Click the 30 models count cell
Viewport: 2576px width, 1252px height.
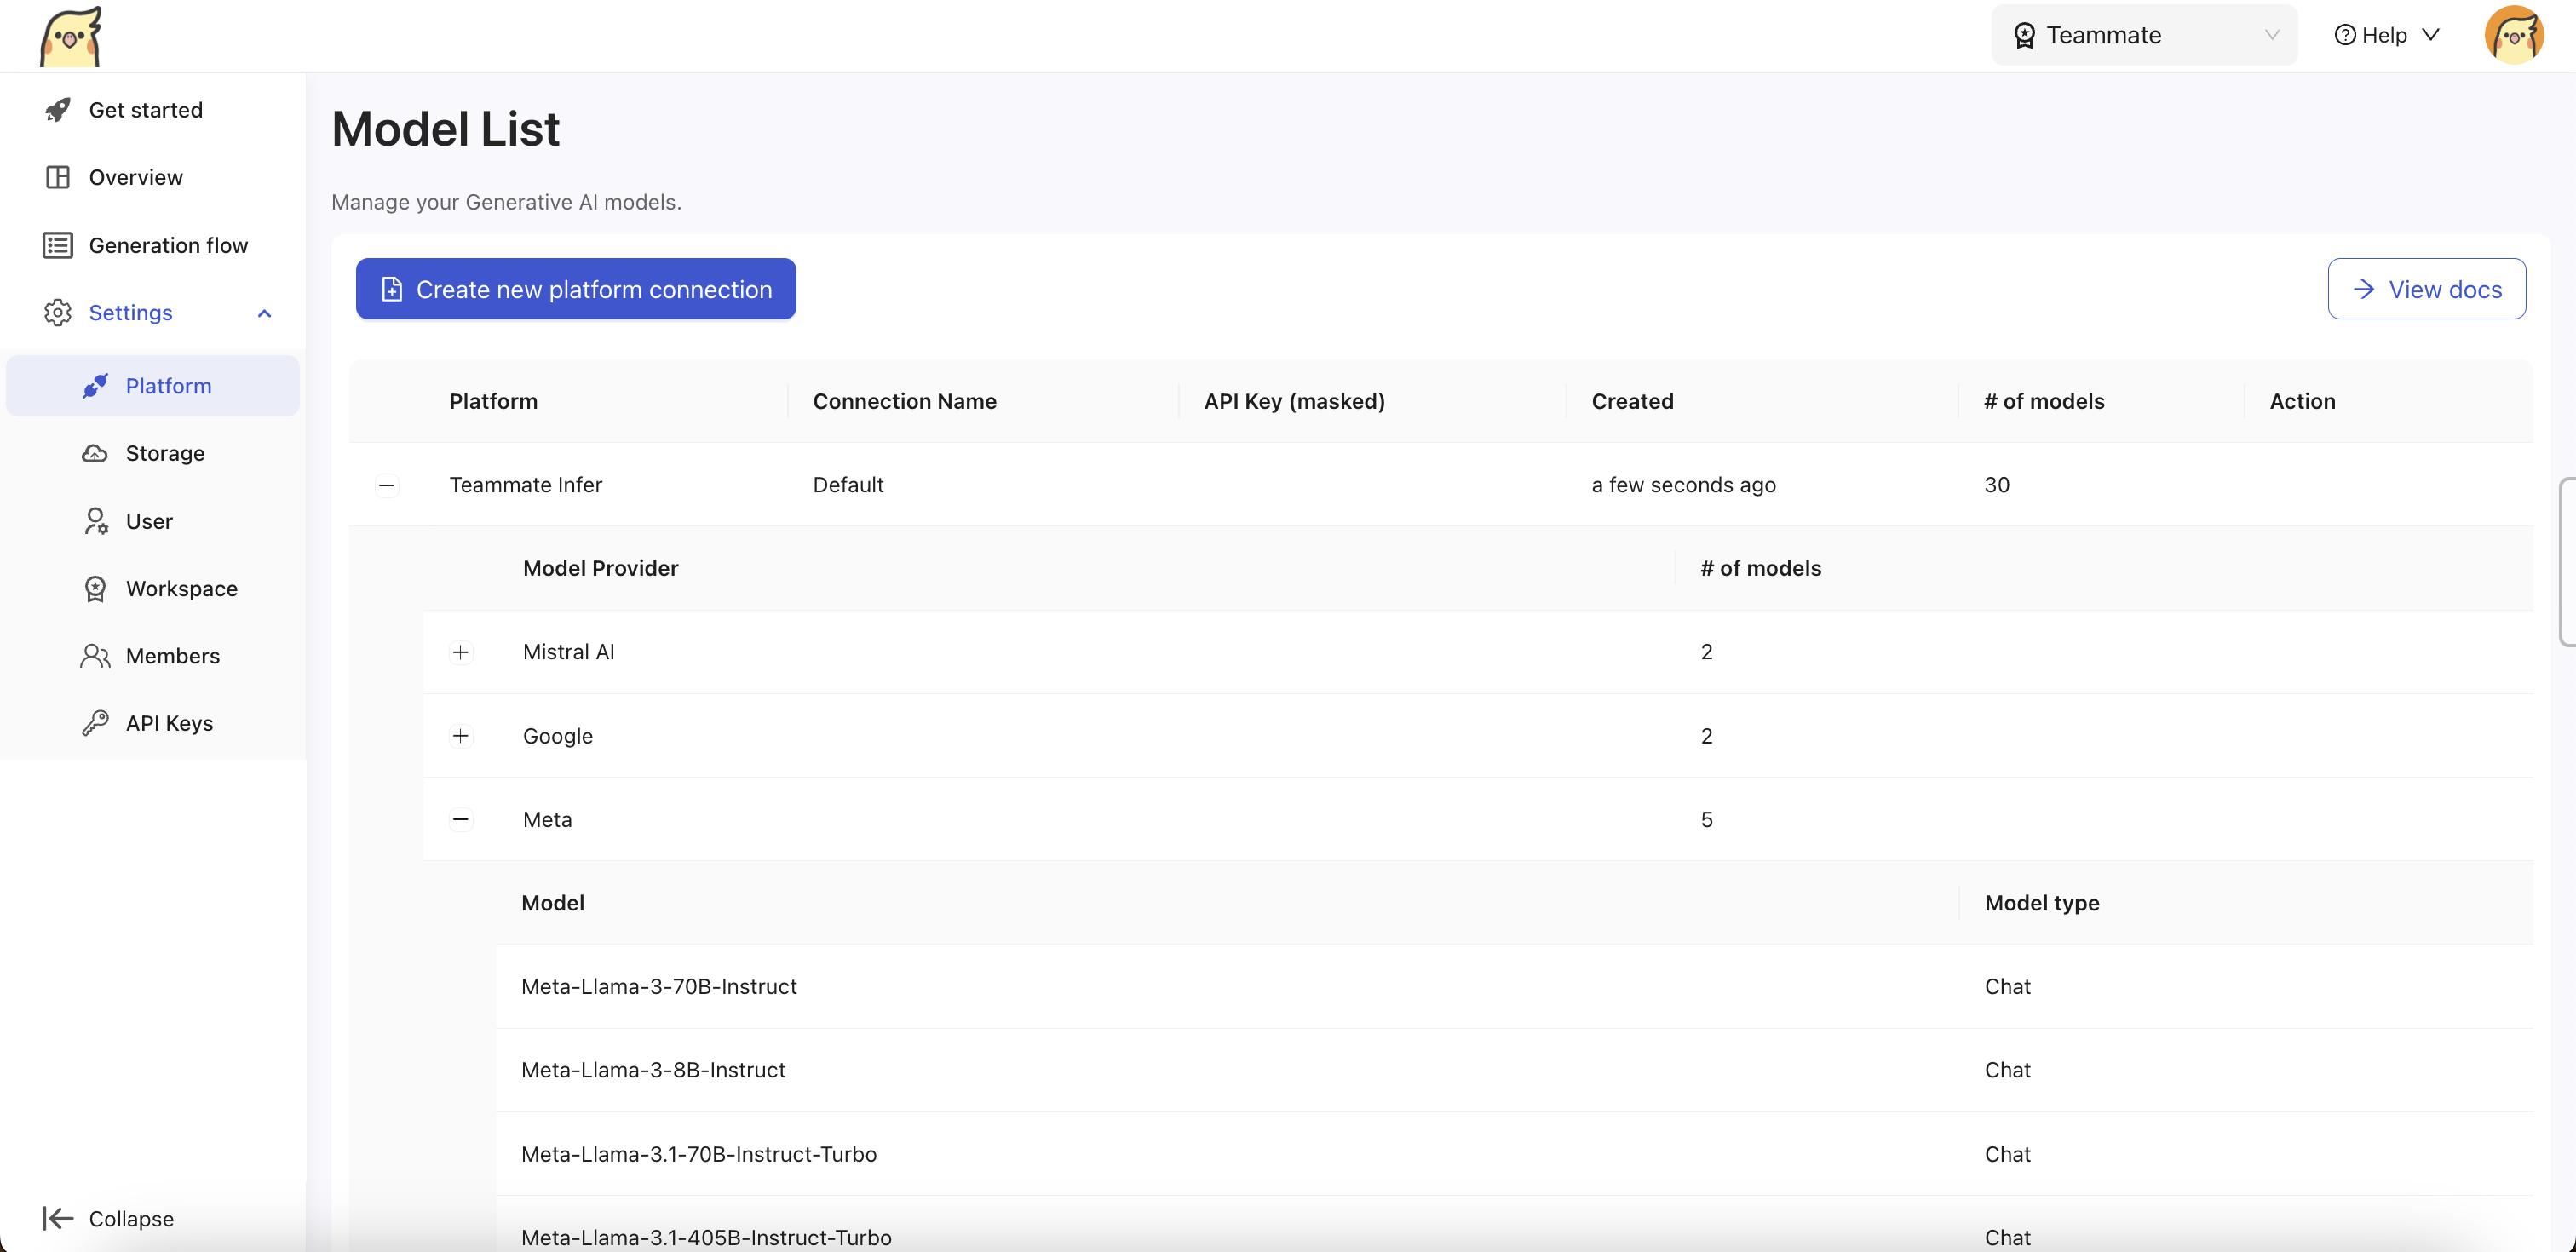click(x=1996, y=485)
